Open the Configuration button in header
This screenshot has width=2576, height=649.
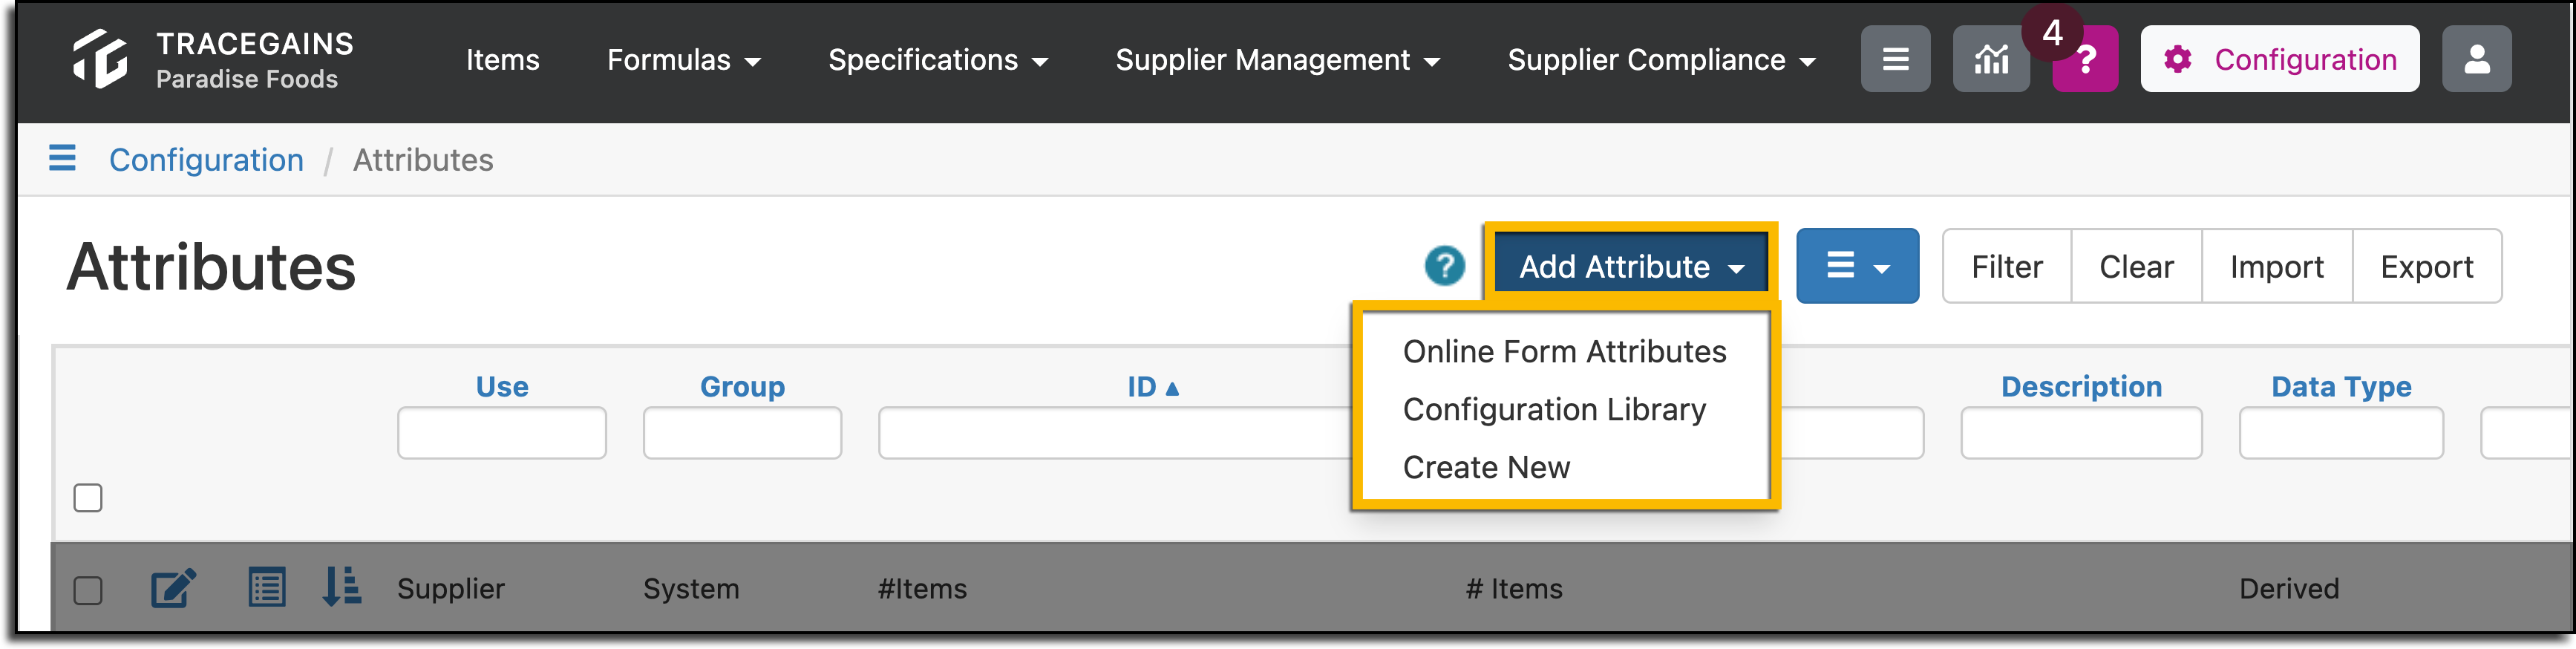[2279, 59]
